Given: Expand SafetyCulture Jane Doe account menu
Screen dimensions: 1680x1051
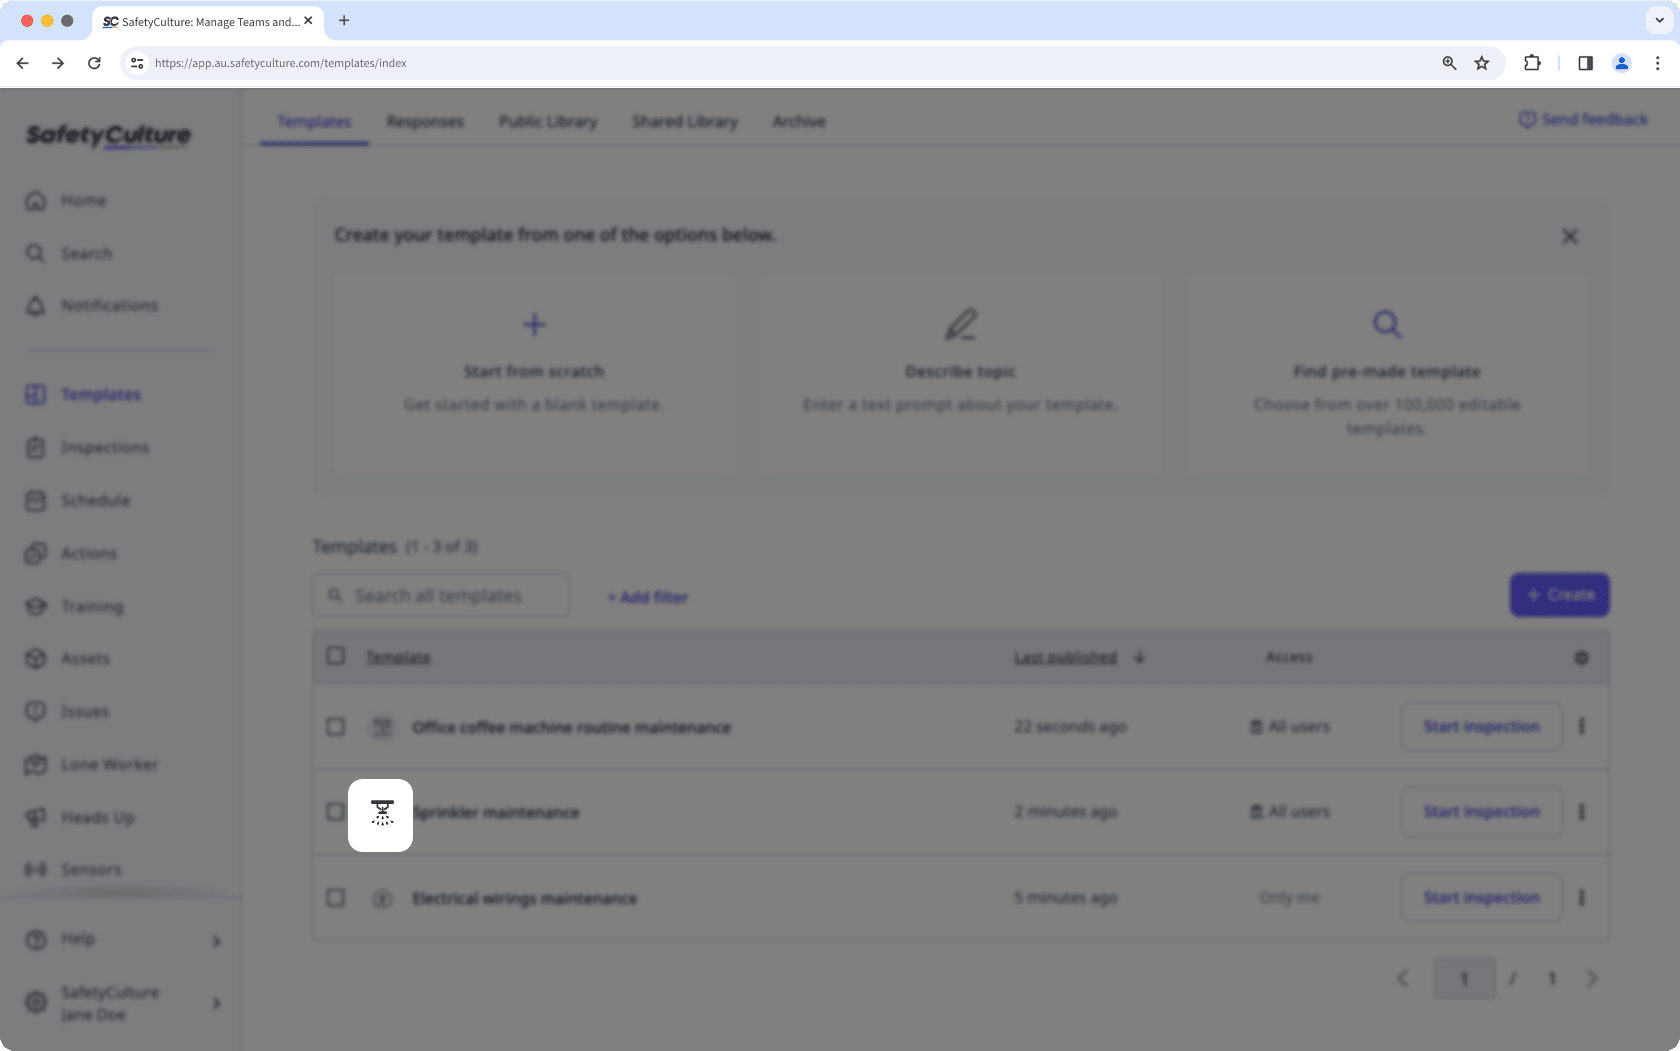Looking at the screenshot, I should click(x=216, y=1003).
